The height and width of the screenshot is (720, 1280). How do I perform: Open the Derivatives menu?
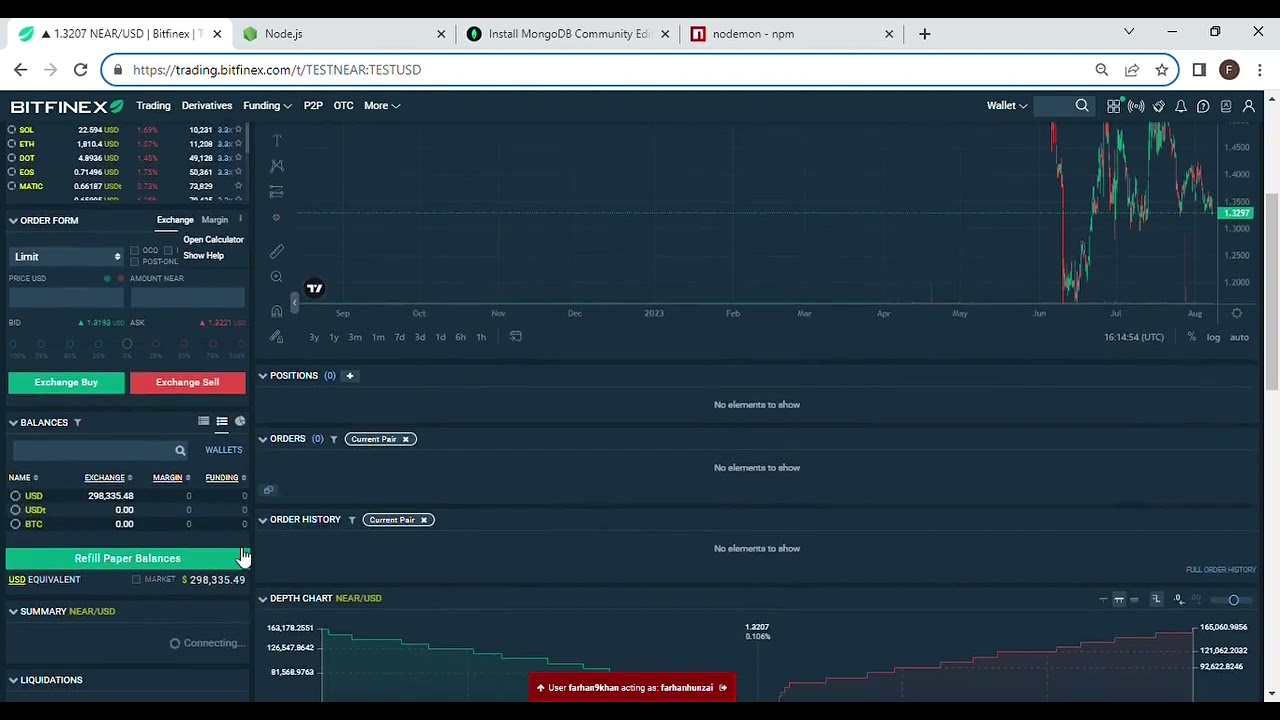click(207, 106)
